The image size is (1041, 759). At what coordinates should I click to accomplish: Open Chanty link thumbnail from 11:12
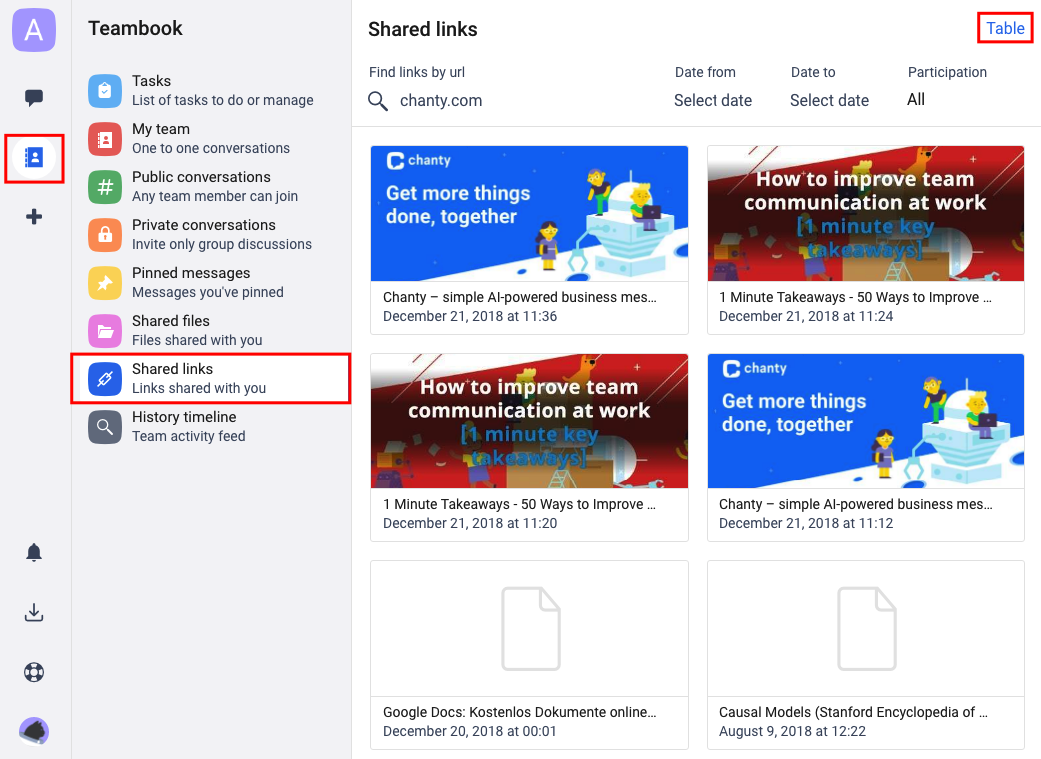click(x=866, y=421)
